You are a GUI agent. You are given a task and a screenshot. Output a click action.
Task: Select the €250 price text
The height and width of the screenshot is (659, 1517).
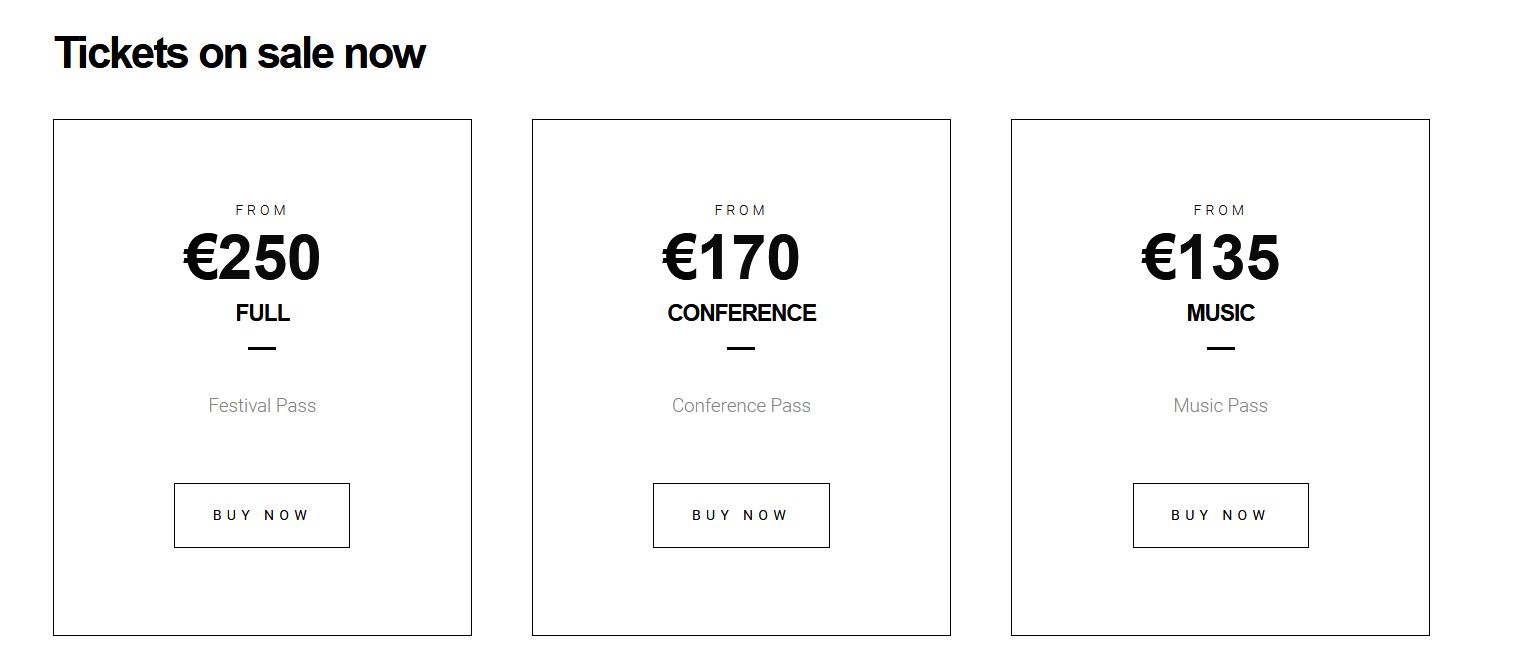(x=253, y=258)
